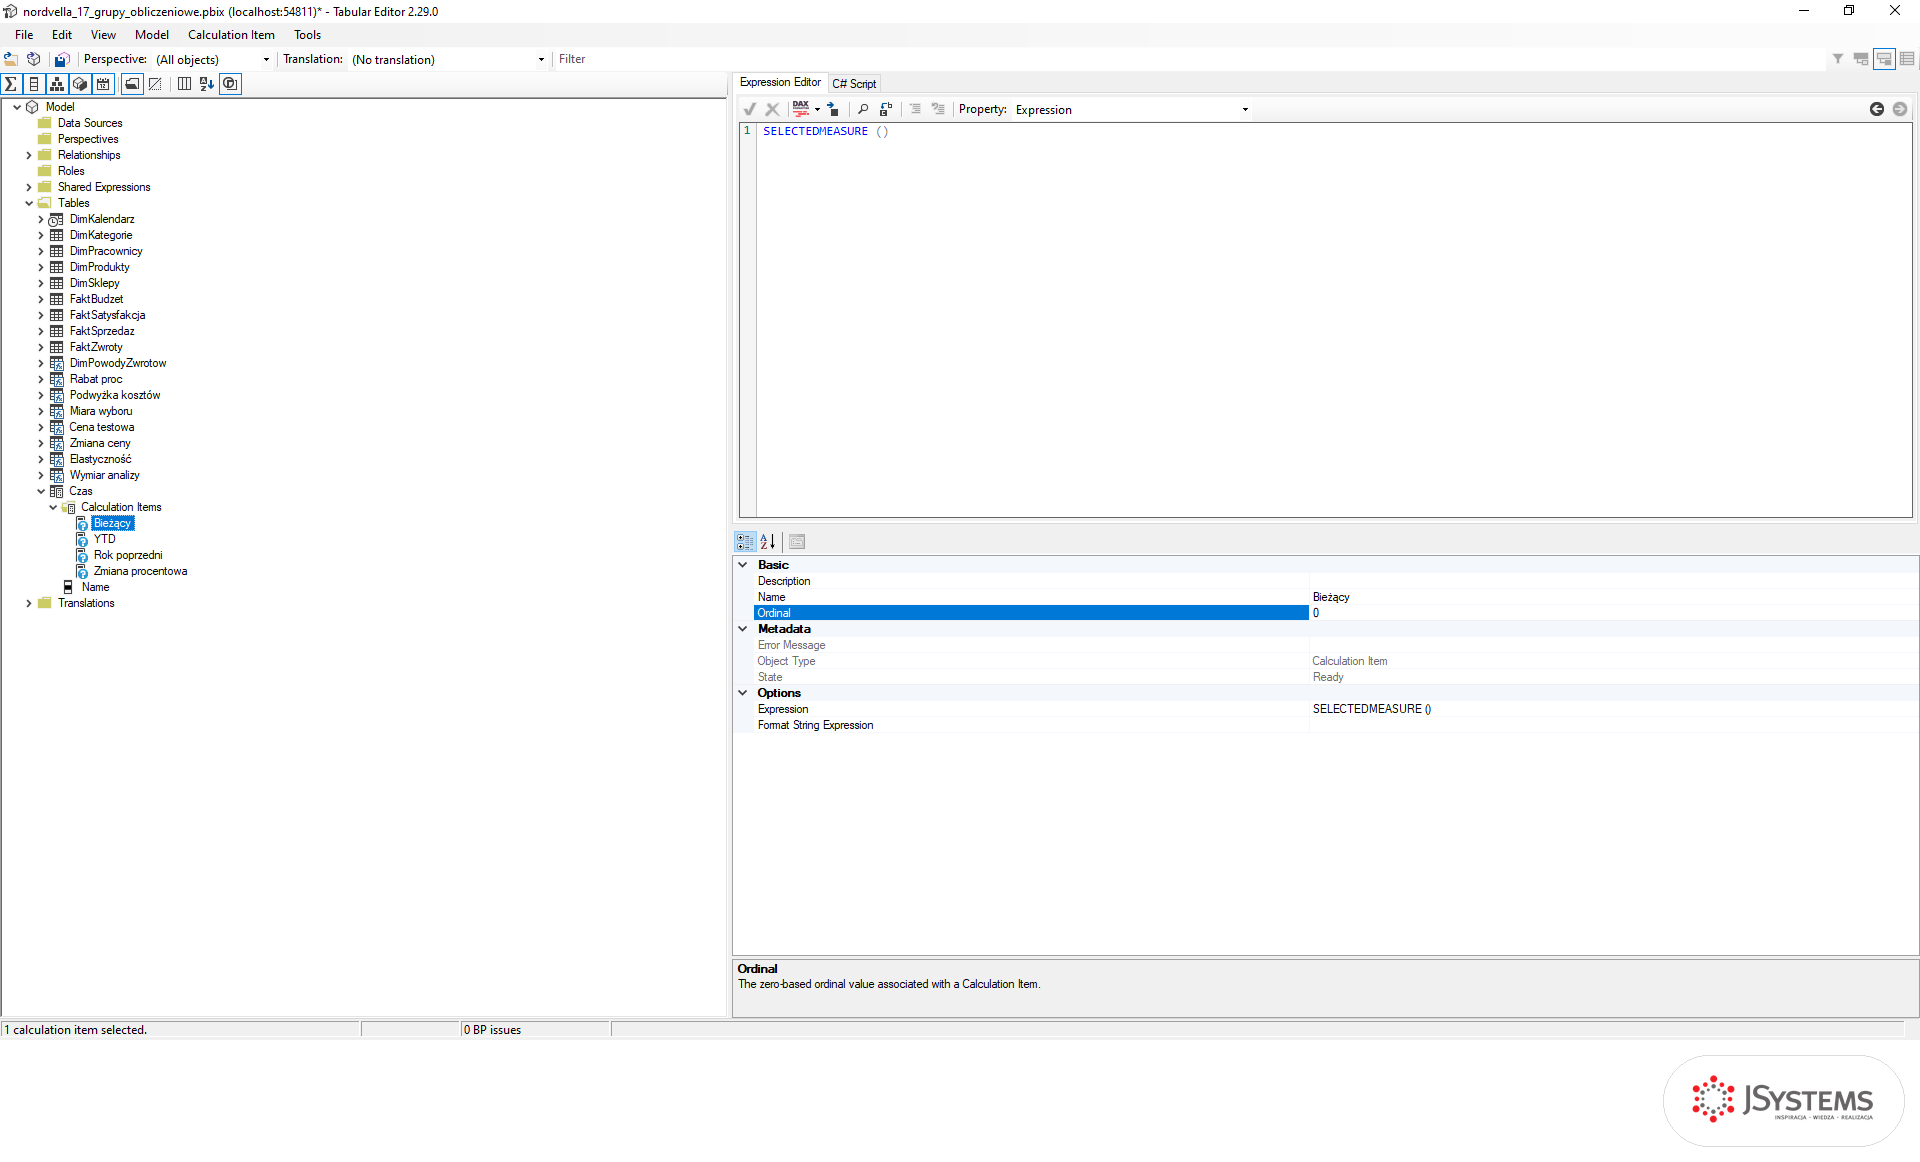
Task: Toggle hierarchies display in the tree toolbar
Action: (x=57, y=84)
